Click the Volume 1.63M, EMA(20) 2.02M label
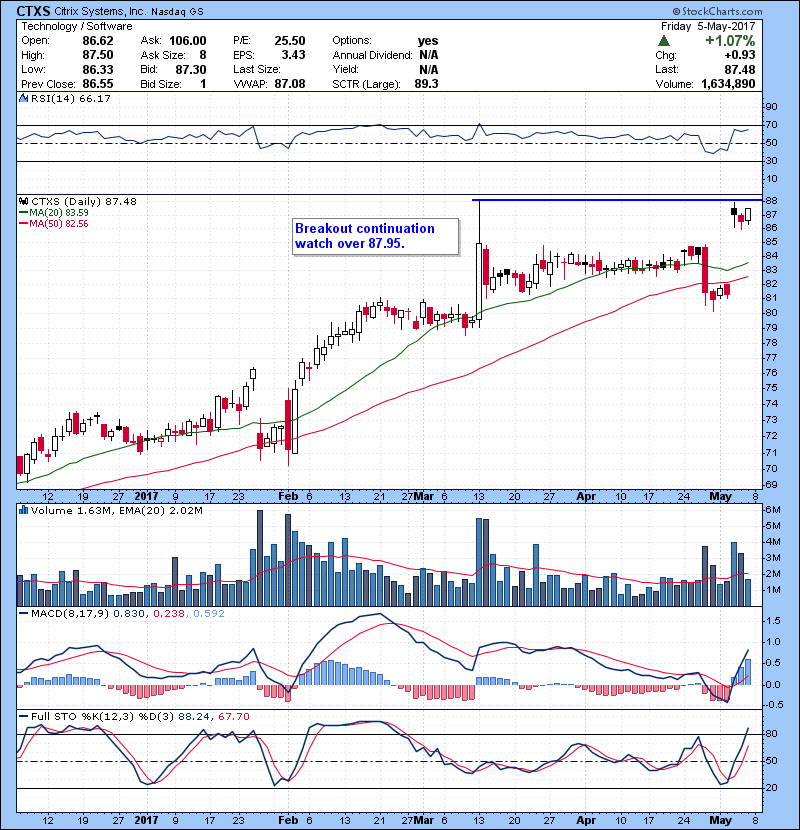 tap(116, 510)
